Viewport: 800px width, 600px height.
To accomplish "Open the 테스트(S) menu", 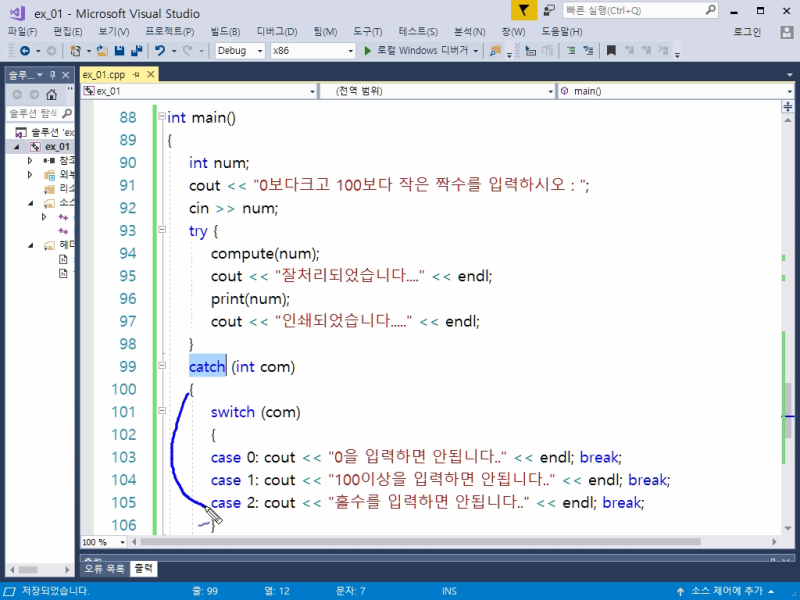I will pos(418,32).
